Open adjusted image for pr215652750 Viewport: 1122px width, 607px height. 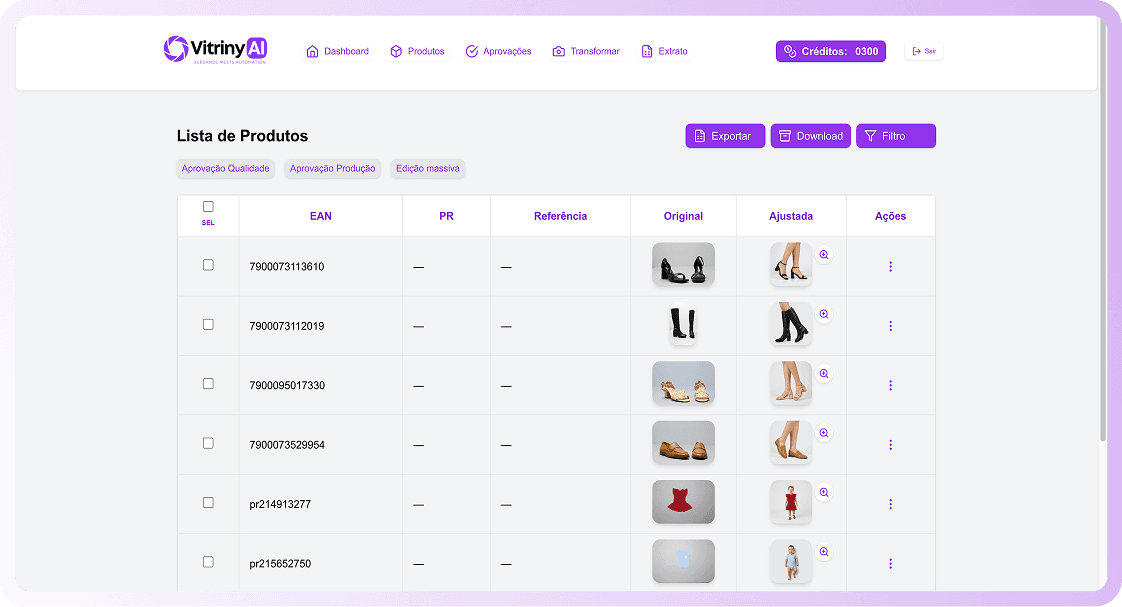[791, 562]
